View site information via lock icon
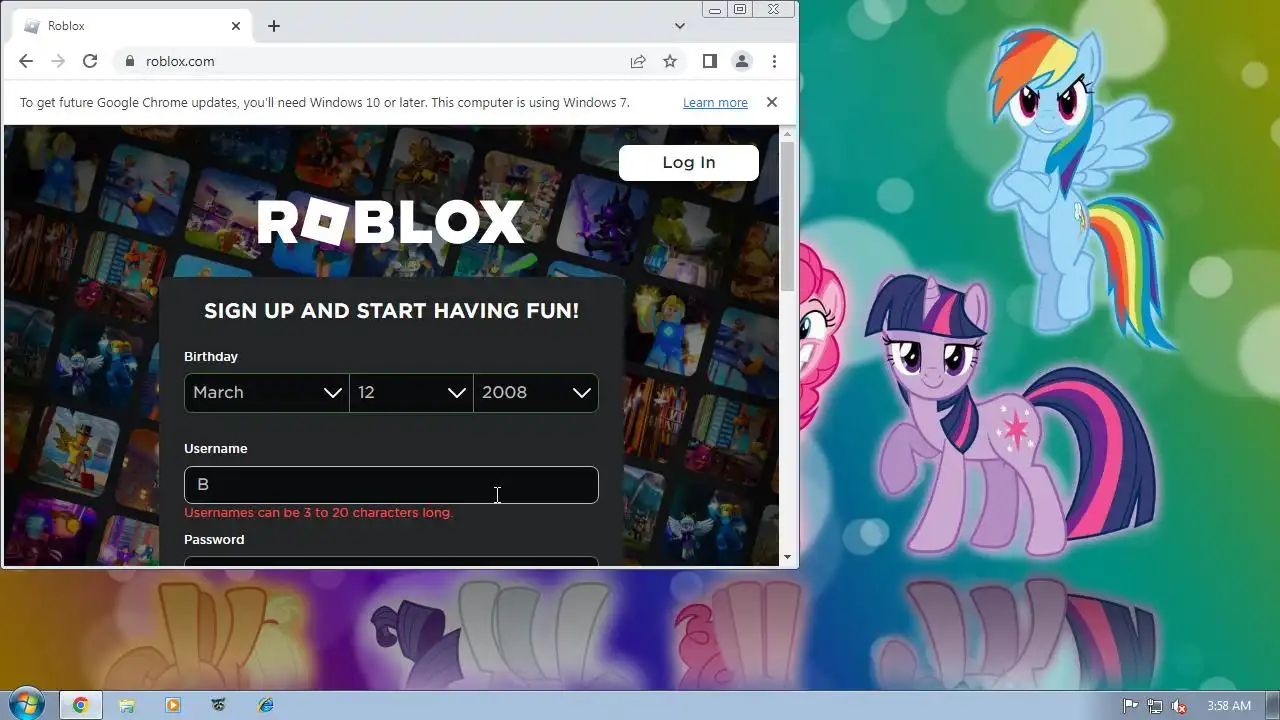Screen dimensions: 1280x720 (129, 61)
